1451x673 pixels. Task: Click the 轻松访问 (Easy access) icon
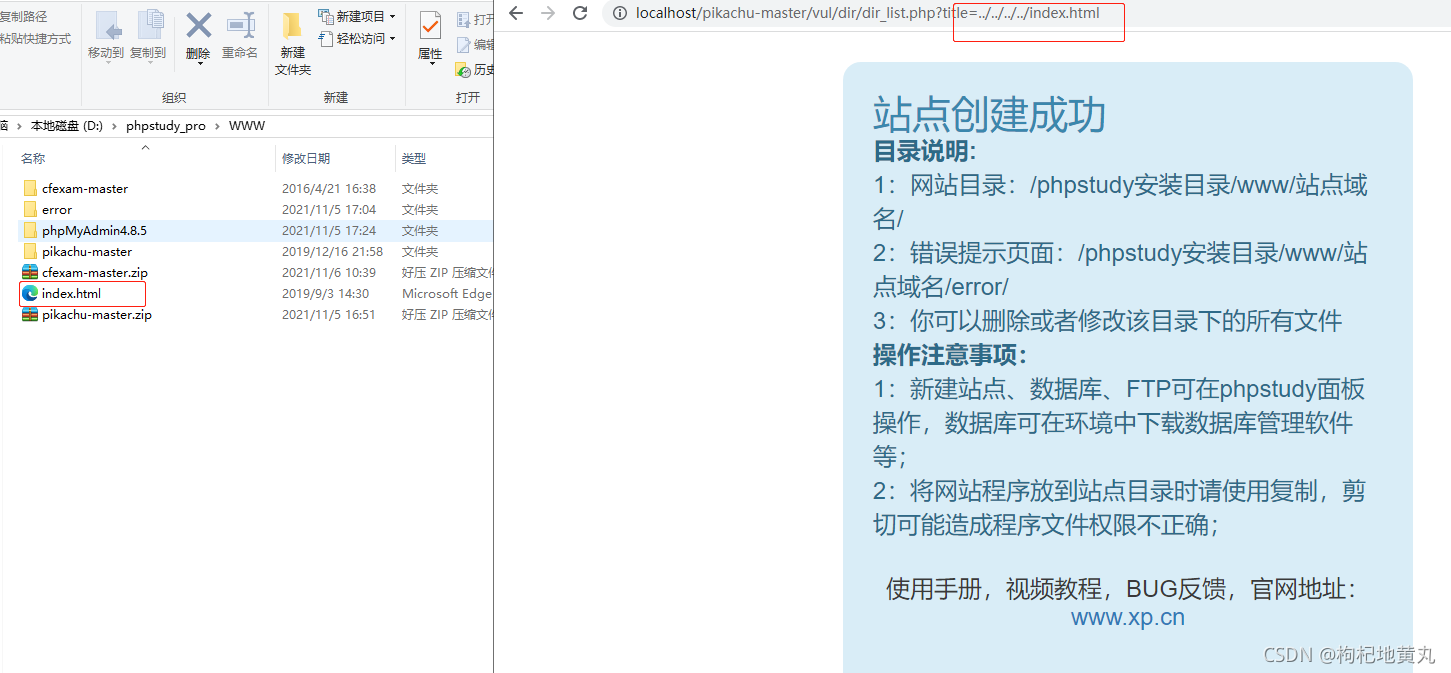pyautogui.click(x=325, y=38)
